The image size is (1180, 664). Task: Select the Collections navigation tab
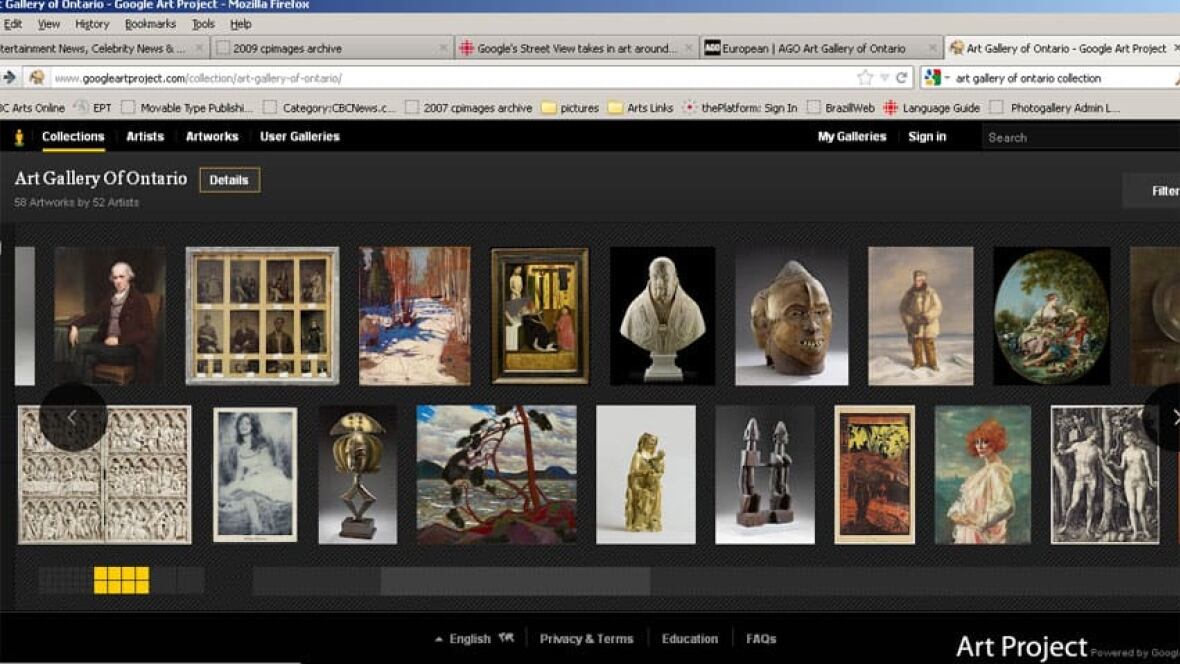click(x=73, y=137)
